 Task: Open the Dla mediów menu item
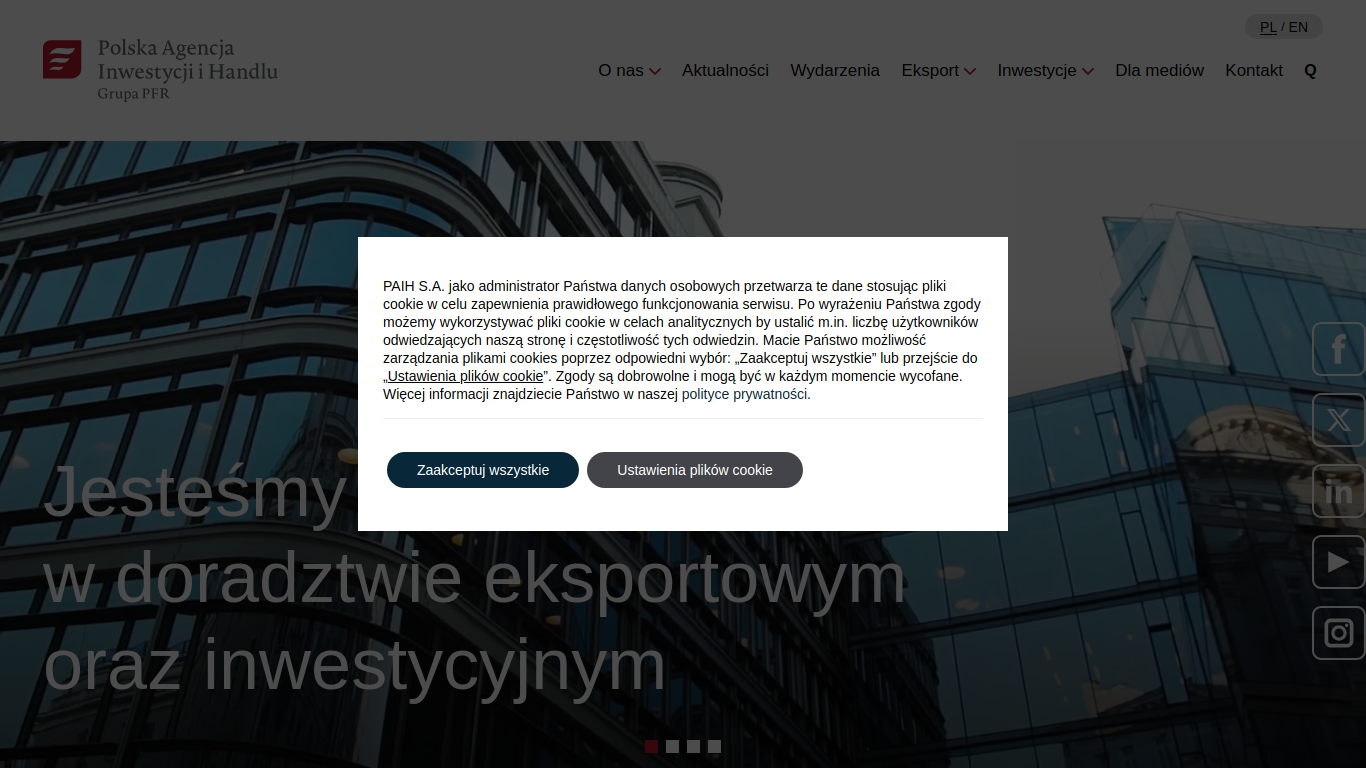(x=1159, y=70)
